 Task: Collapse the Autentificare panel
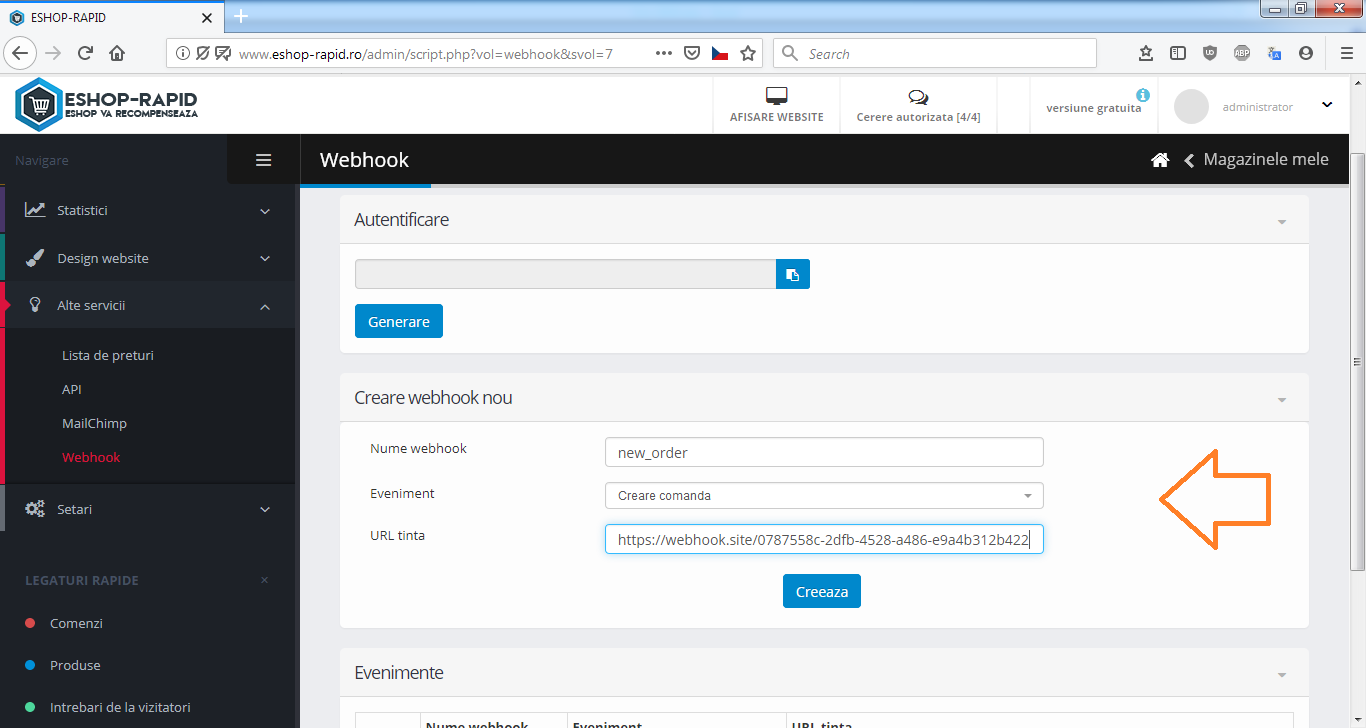tap(1282, 221)
